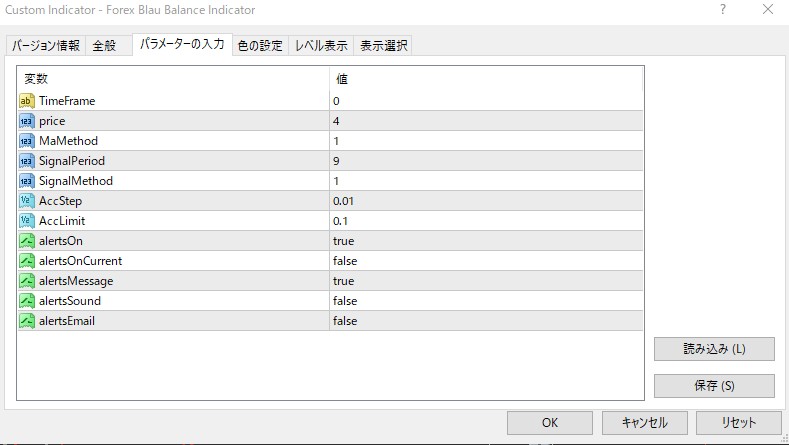This screenshot has width=789, height=445.
Task: Click the 値 column header
Action: 486,79
